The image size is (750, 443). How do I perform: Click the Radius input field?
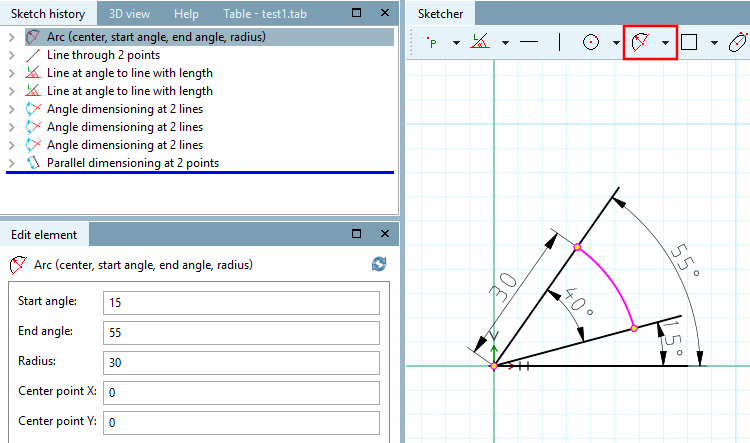click(x=241, y=363)
